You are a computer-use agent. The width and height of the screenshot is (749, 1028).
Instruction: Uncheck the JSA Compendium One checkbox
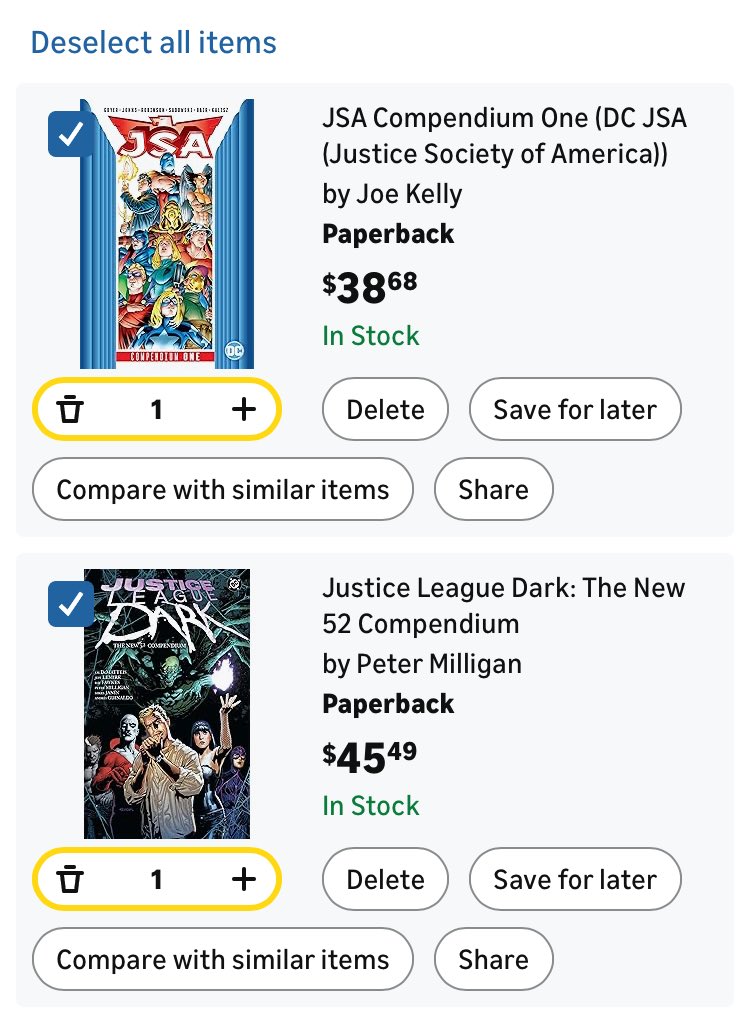71,134
